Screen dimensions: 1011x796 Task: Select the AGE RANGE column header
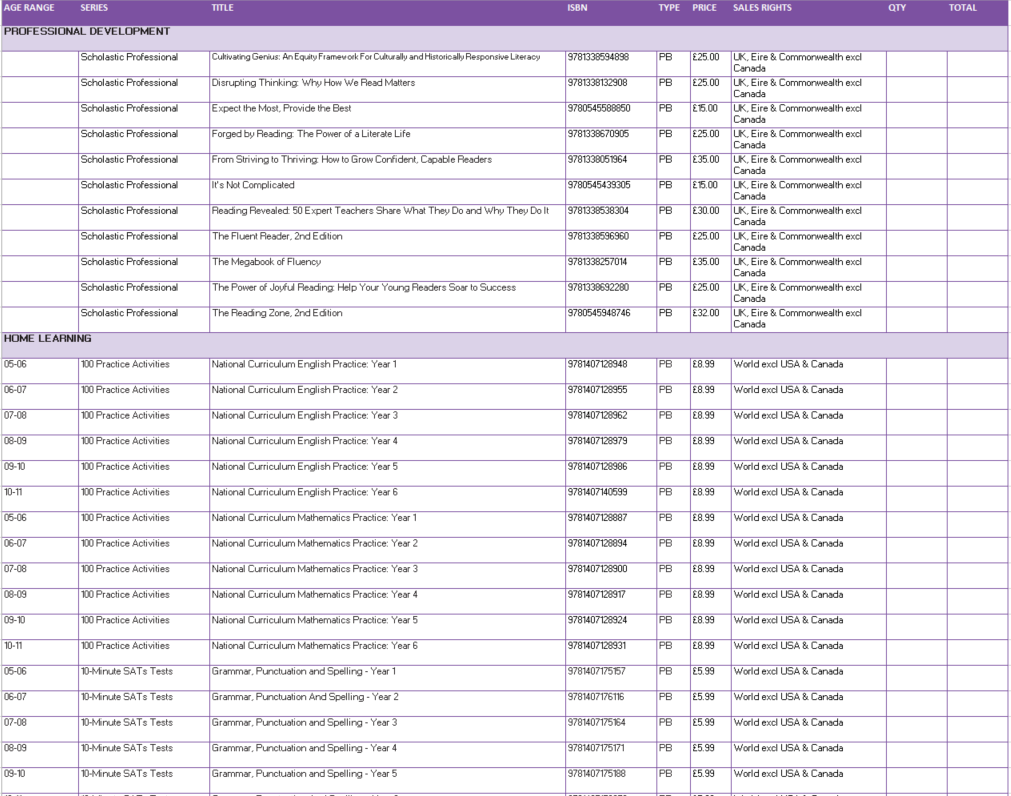pos(29,8)
